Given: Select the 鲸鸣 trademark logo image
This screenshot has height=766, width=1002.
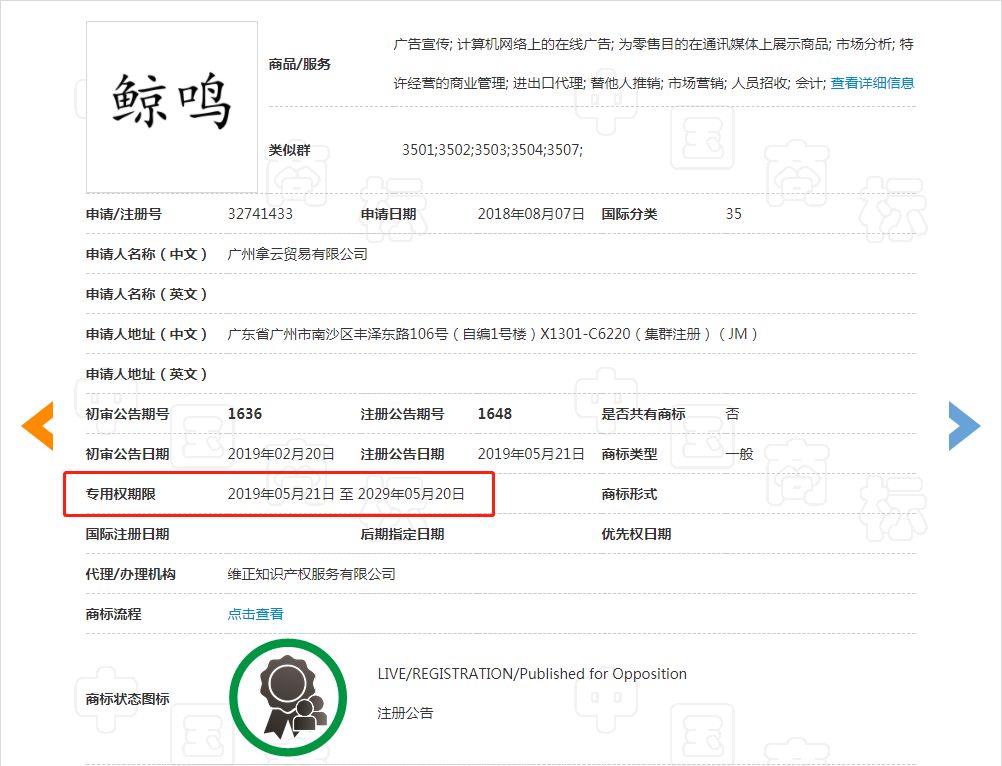Looking at the screenshot, I should coord(170,107).
